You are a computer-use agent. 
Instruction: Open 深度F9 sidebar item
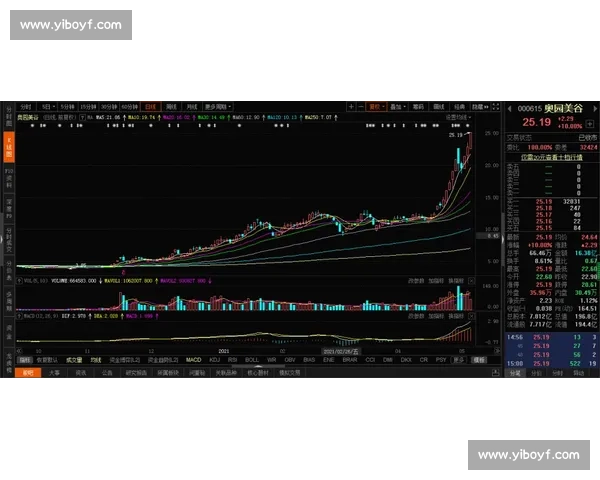pyautogui.click(x=9, y=209)
